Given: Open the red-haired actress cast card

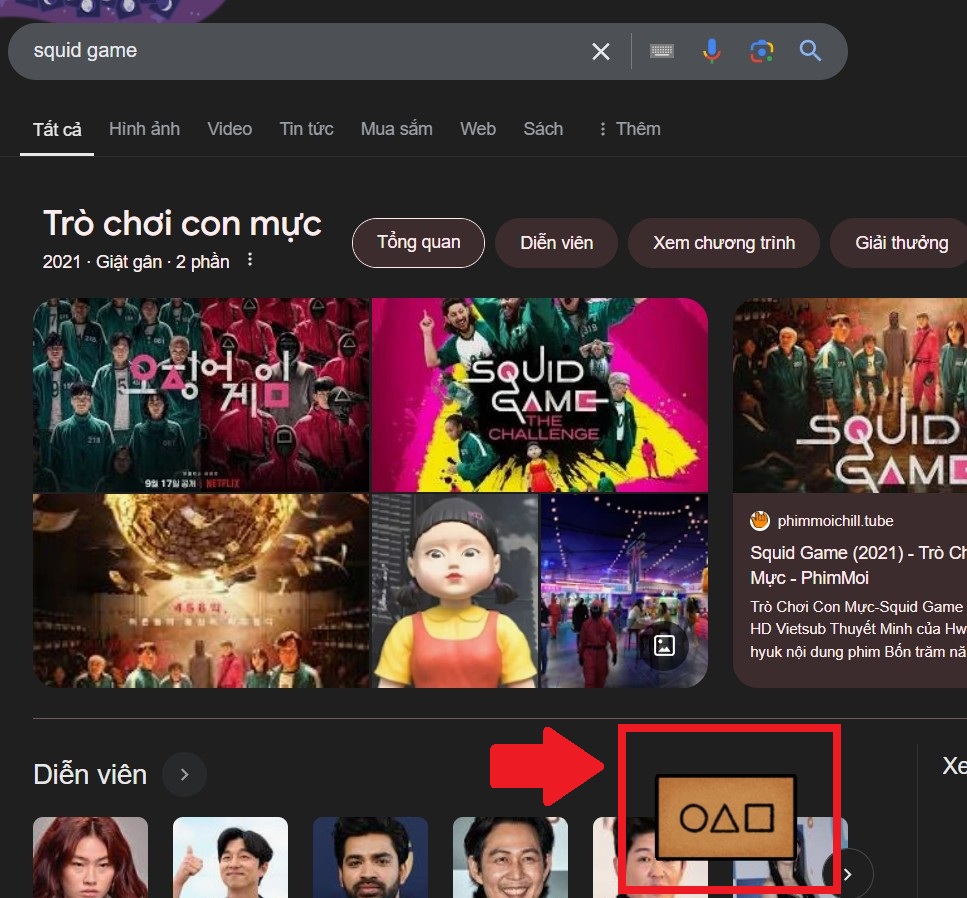Looking at the screenshot, I should 91,857.
